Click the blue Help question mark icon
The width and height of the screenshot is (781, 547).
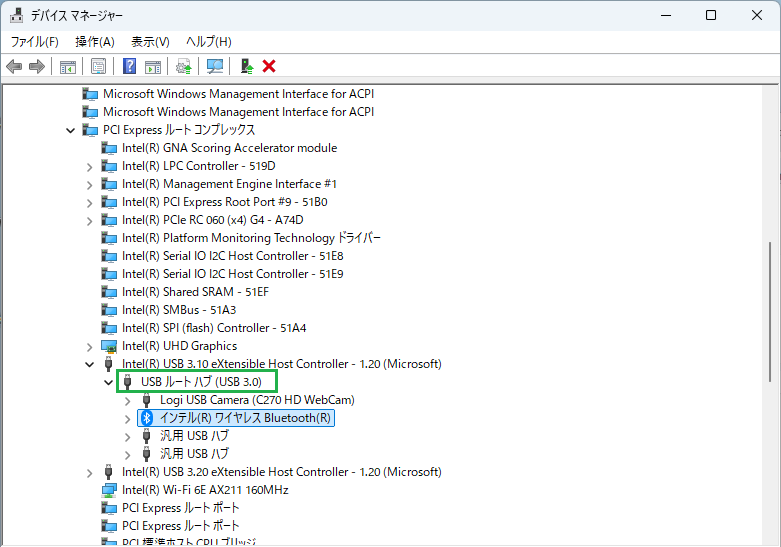pyautogui.click(x=130, y=66)
